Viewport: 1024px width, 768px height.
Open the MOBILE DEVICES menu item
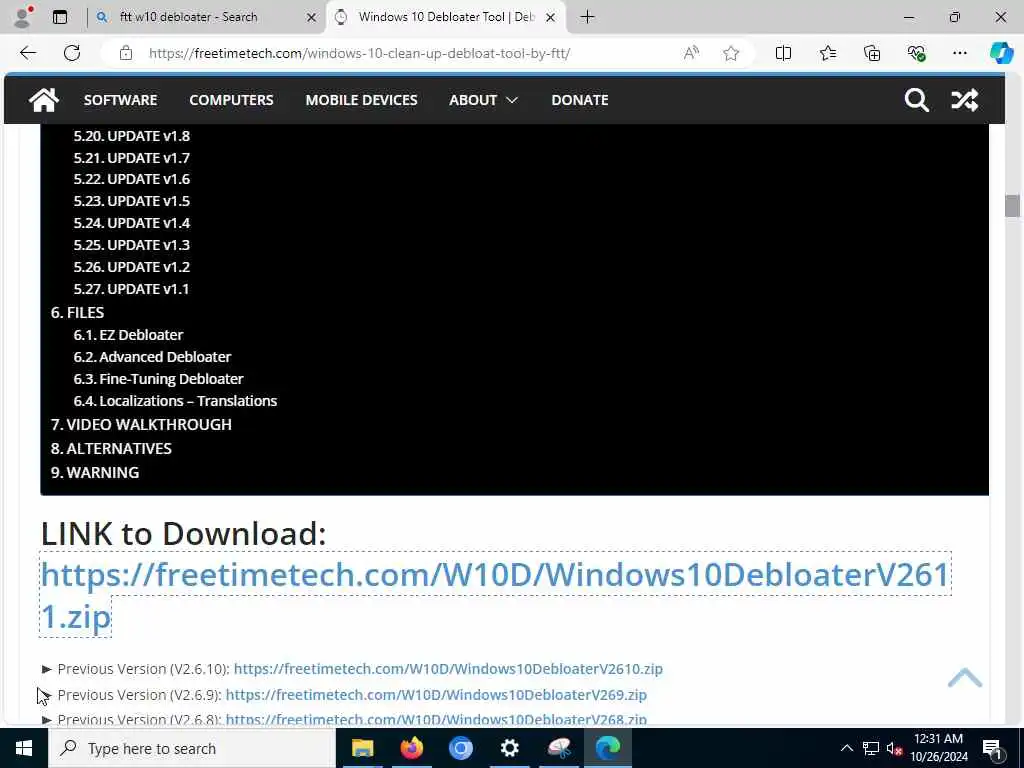pos(361,100)
